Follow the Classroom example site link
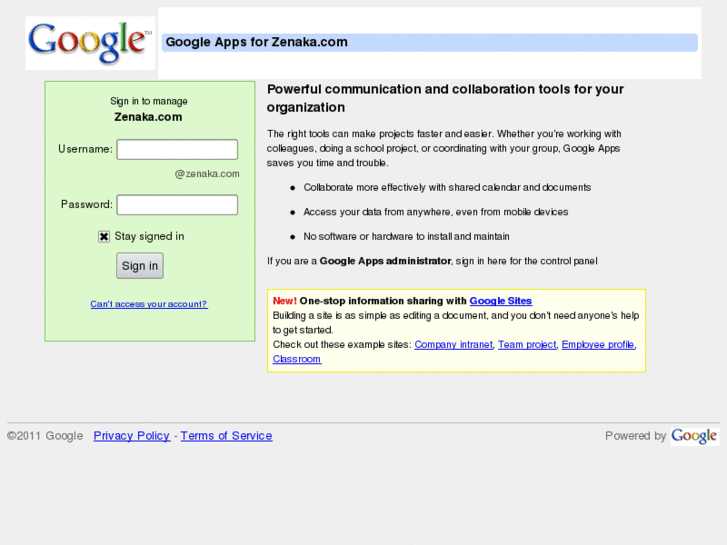The width and height of the screenshot is (727, 545). click(297, 359)
